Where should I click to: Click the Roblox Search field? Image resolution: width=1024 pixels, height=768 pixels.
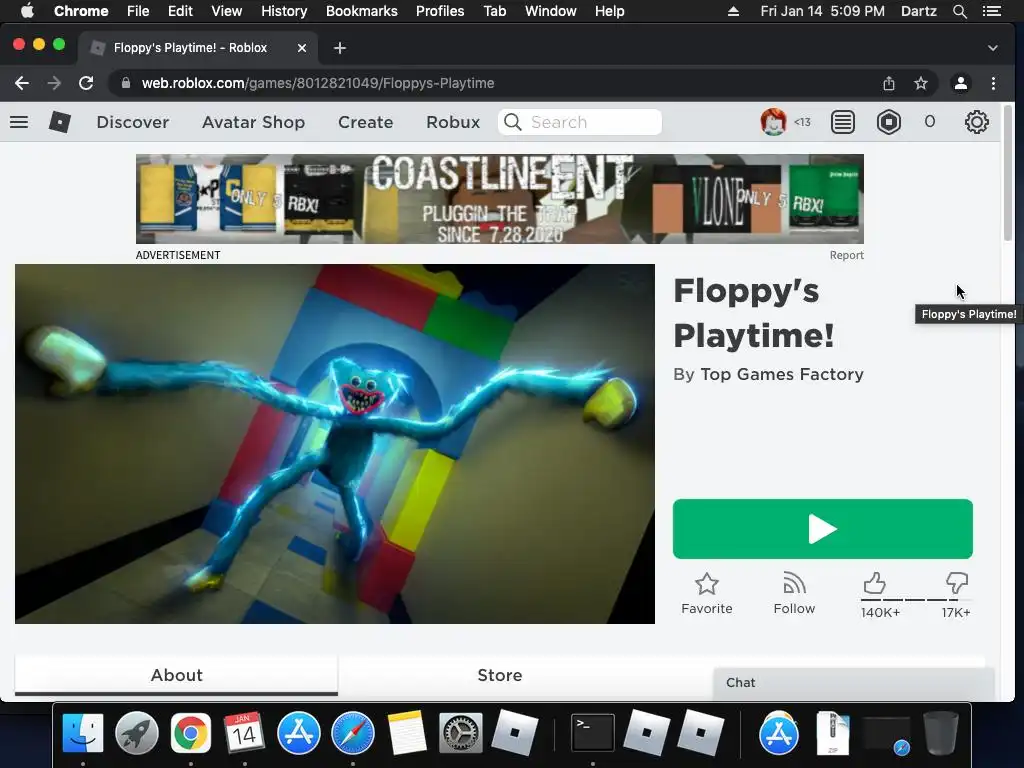point(580,122)
